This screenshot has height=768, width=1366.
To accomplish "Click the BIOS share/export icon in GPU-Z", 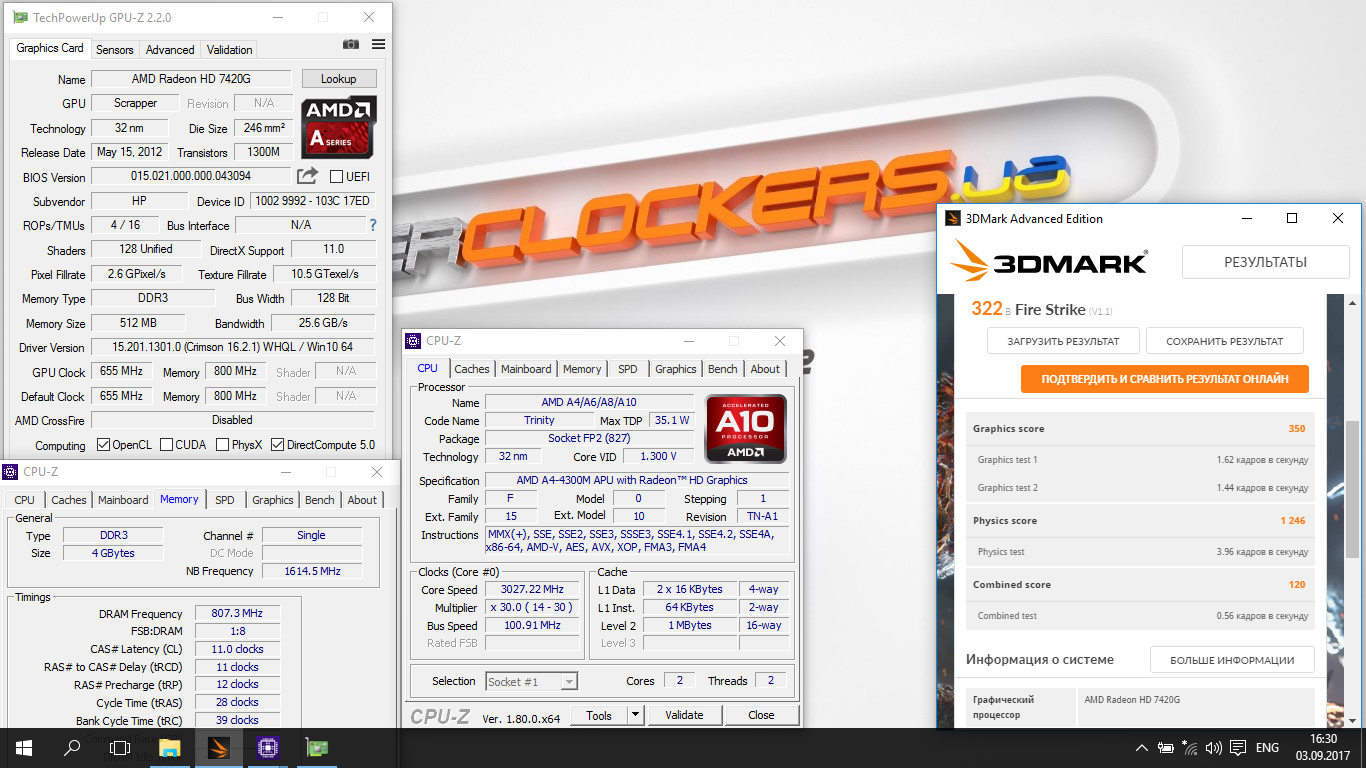I will click(x=308, y=176).
